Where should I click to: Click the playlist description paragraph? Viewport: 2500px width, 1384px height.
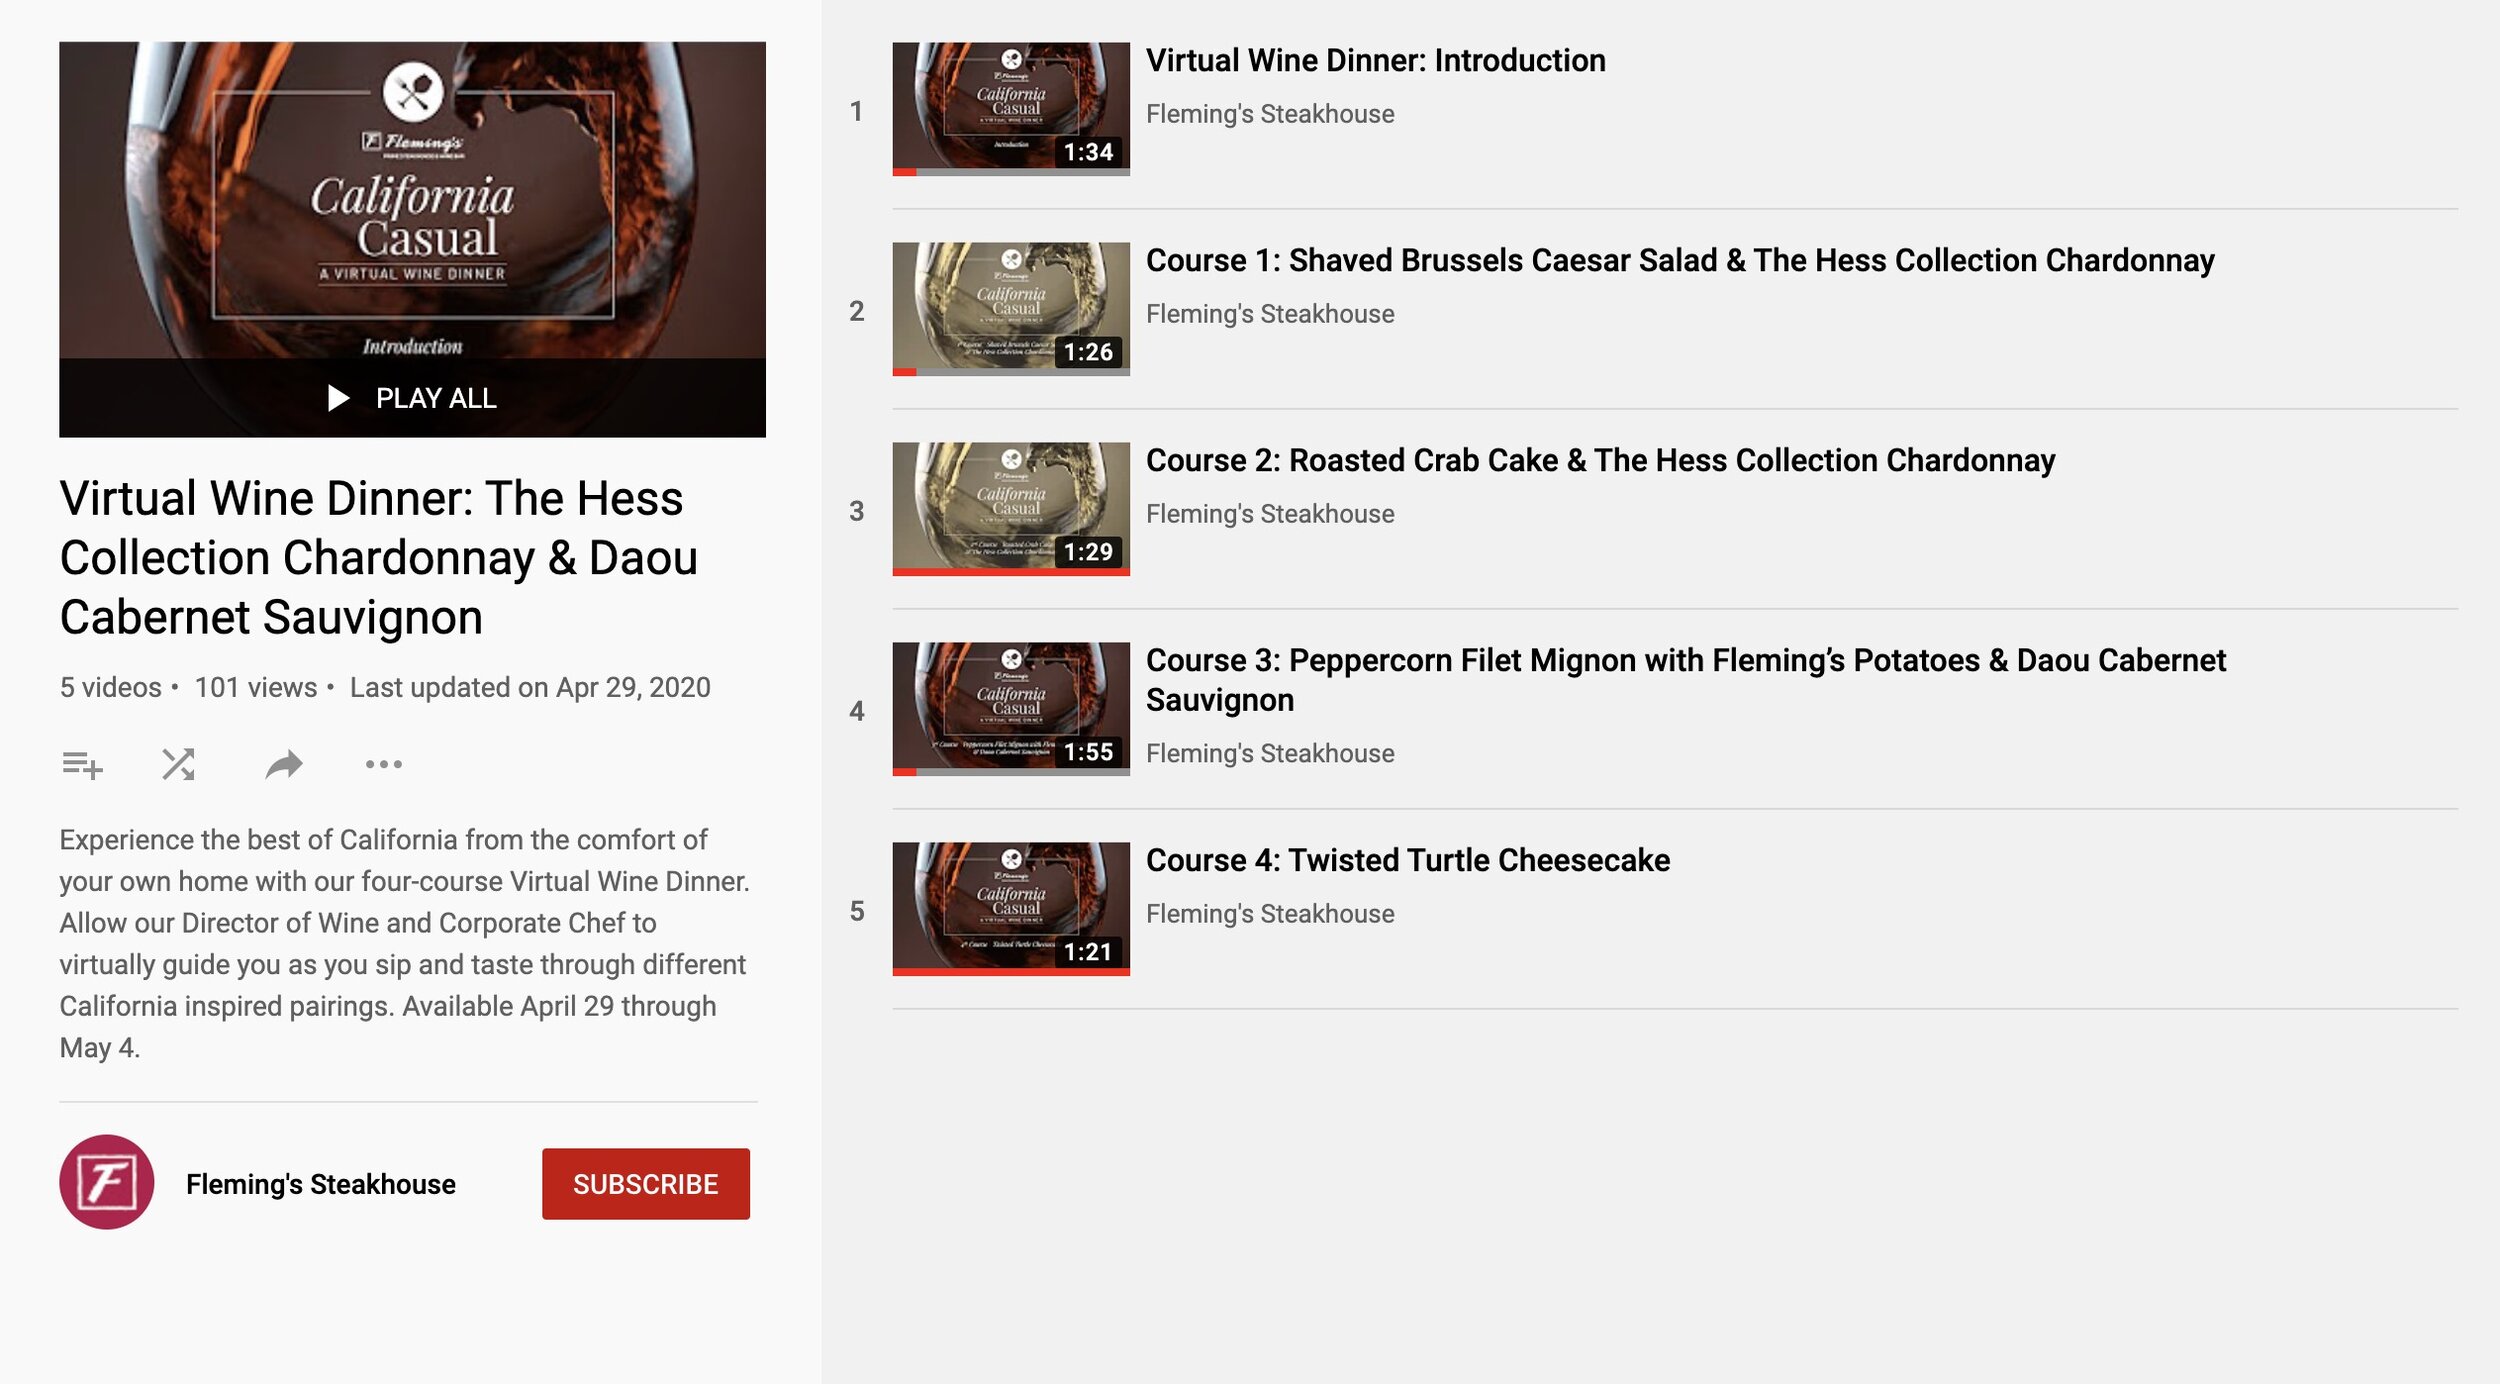405,943
